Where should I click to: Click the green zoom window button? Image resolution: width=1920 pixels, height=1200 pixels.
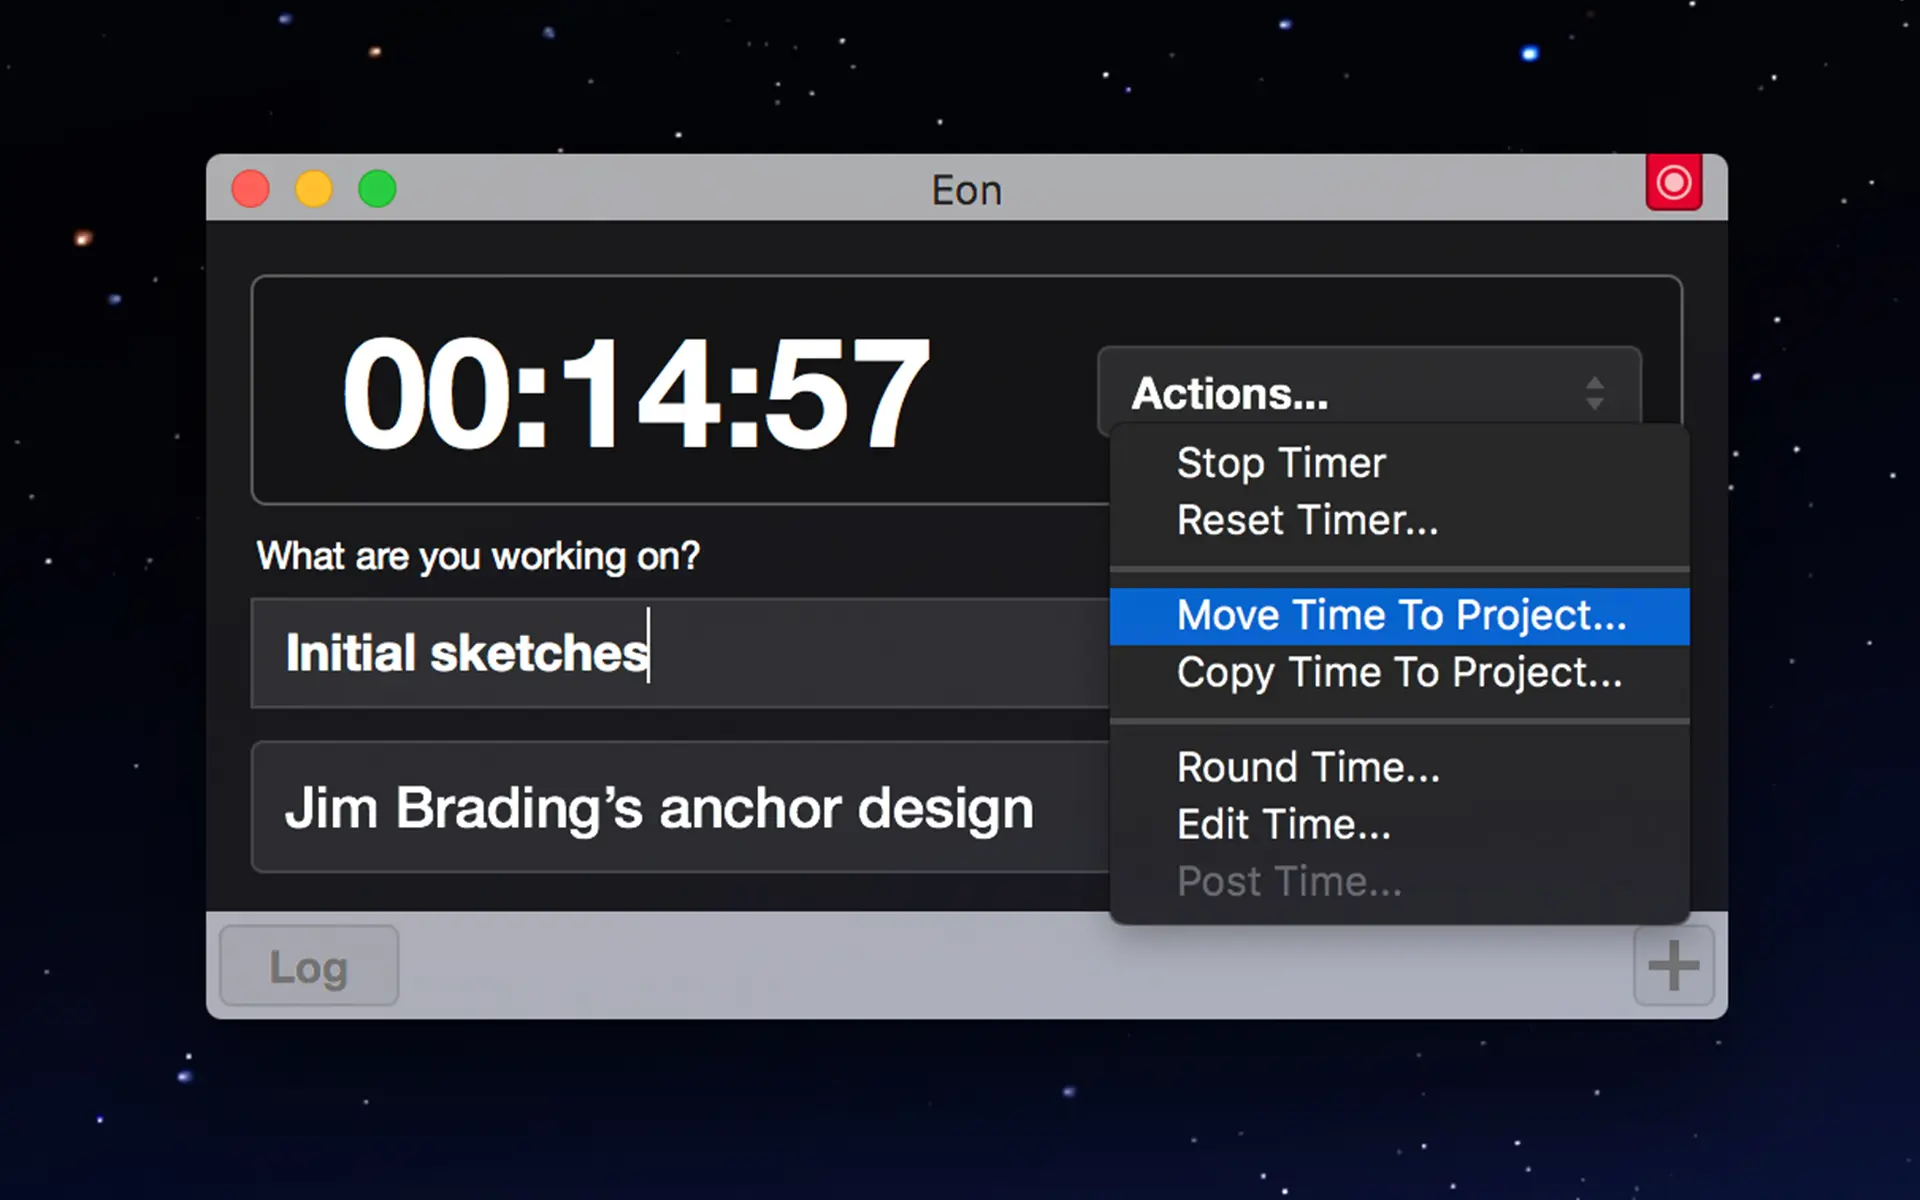[x=377, y=188]
